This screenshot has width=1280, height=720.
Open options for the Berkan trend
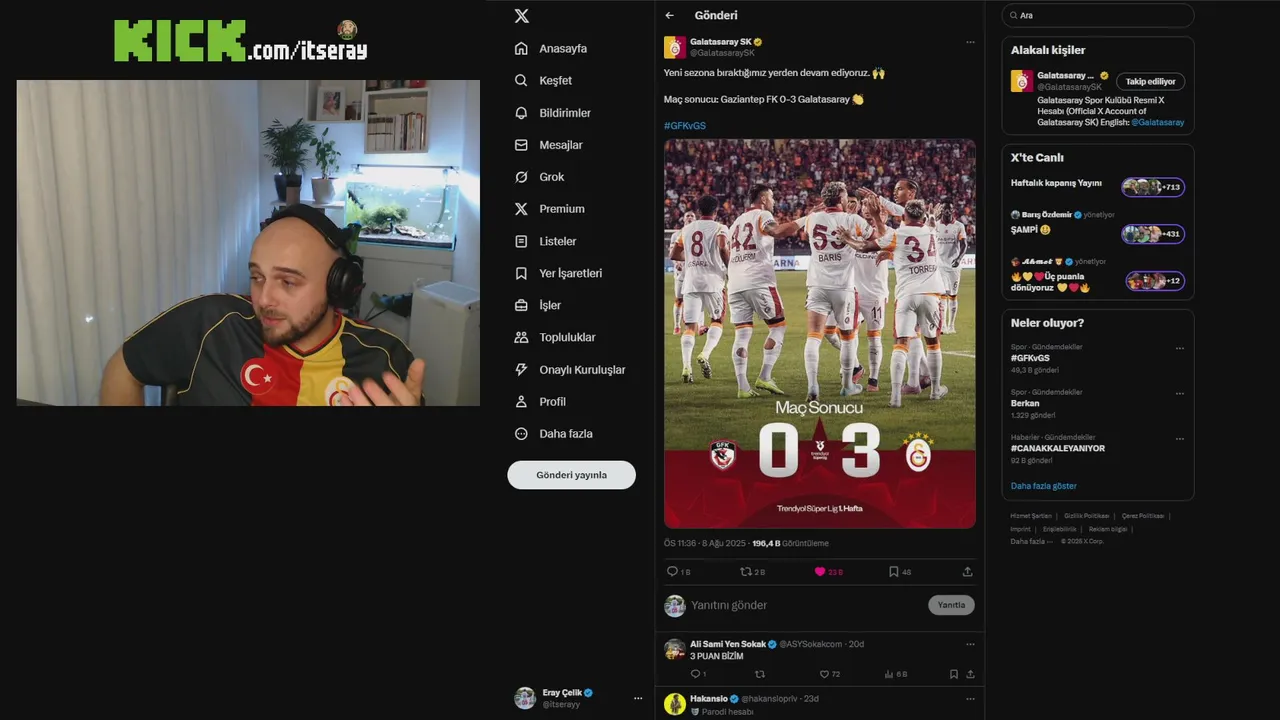point(1180,394)
